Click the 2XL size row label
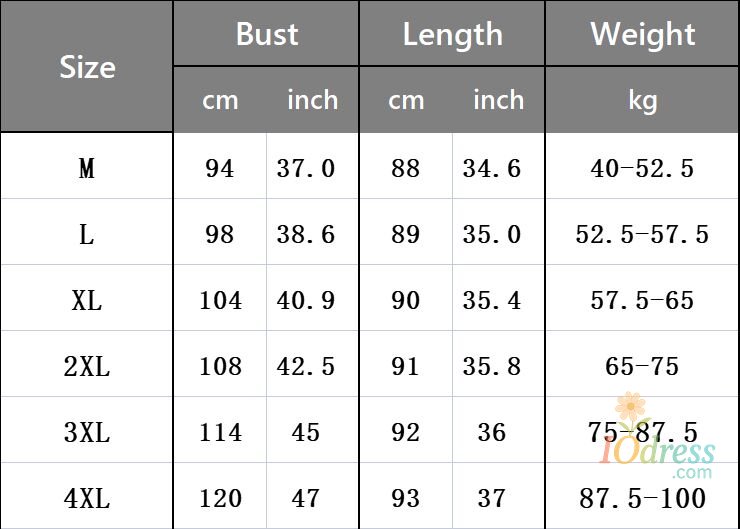Image resolution: width=740 pixels, height=529 pixels. point(87,367)
